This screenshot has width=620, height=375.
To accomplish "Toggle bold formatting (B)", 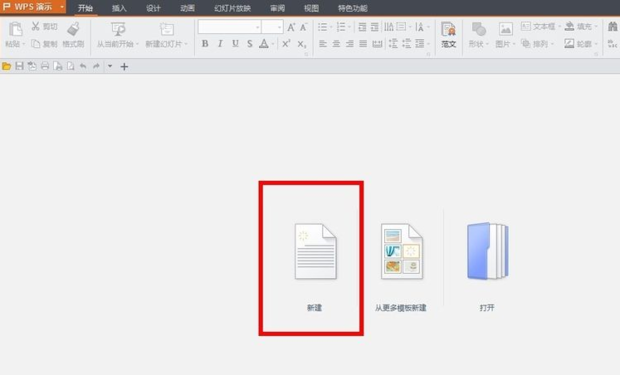I will pos(205,44).
